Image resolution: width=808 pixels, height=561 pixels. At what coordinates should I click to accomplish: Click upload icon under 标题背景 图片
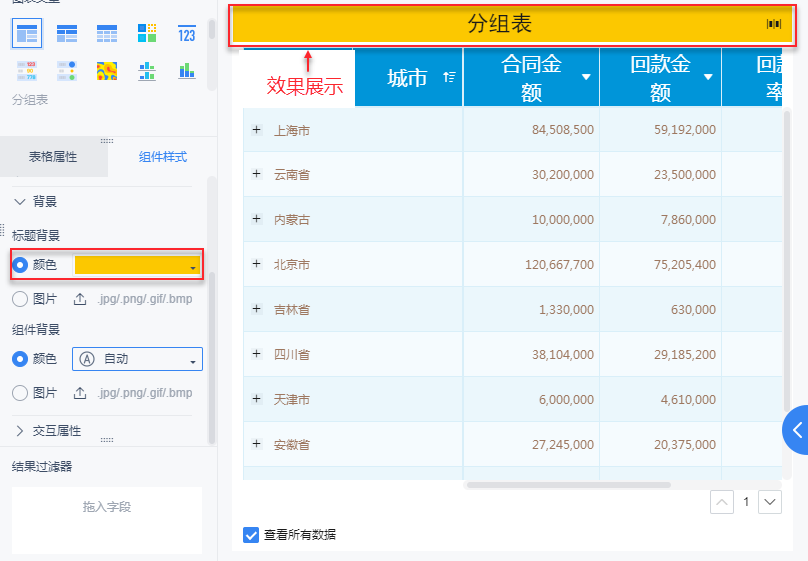80,299
